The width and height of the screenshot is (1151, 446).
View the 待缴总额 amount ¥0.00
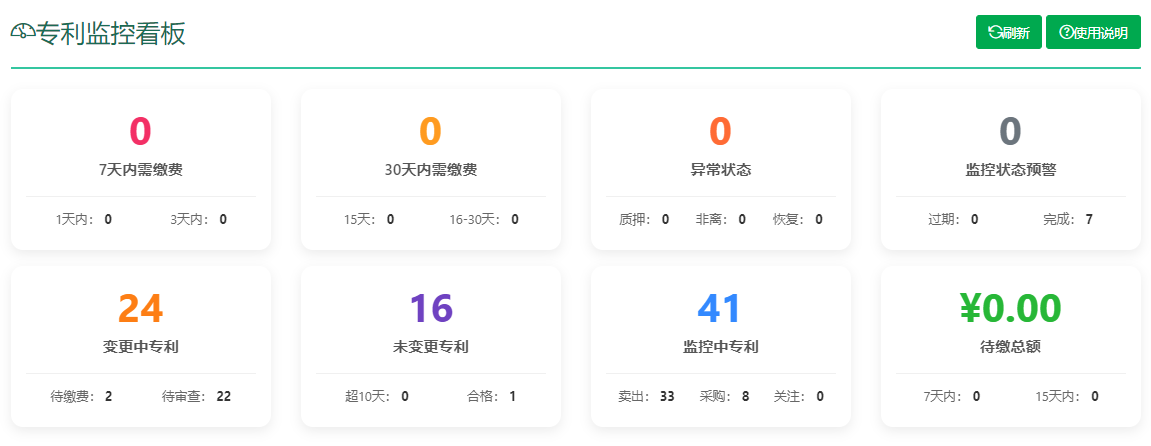click(1010, 308)
